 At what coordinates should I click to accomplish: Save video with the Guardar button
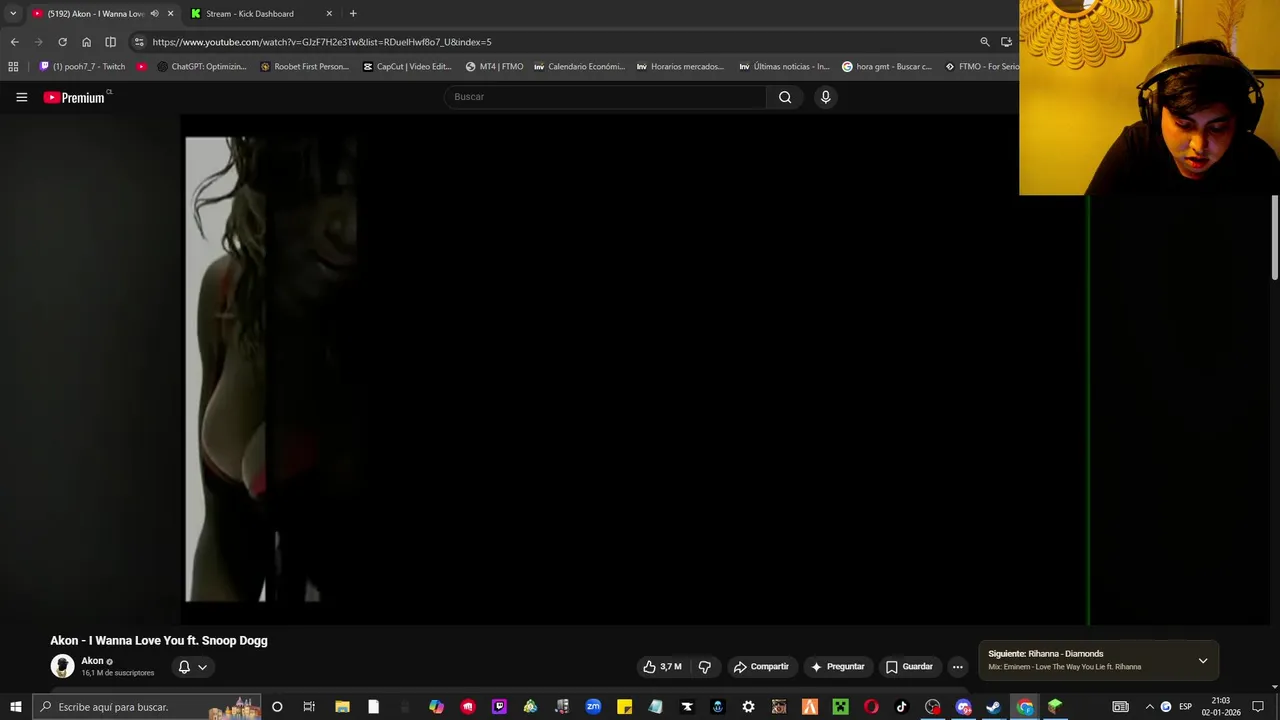[x=909, y=667]
